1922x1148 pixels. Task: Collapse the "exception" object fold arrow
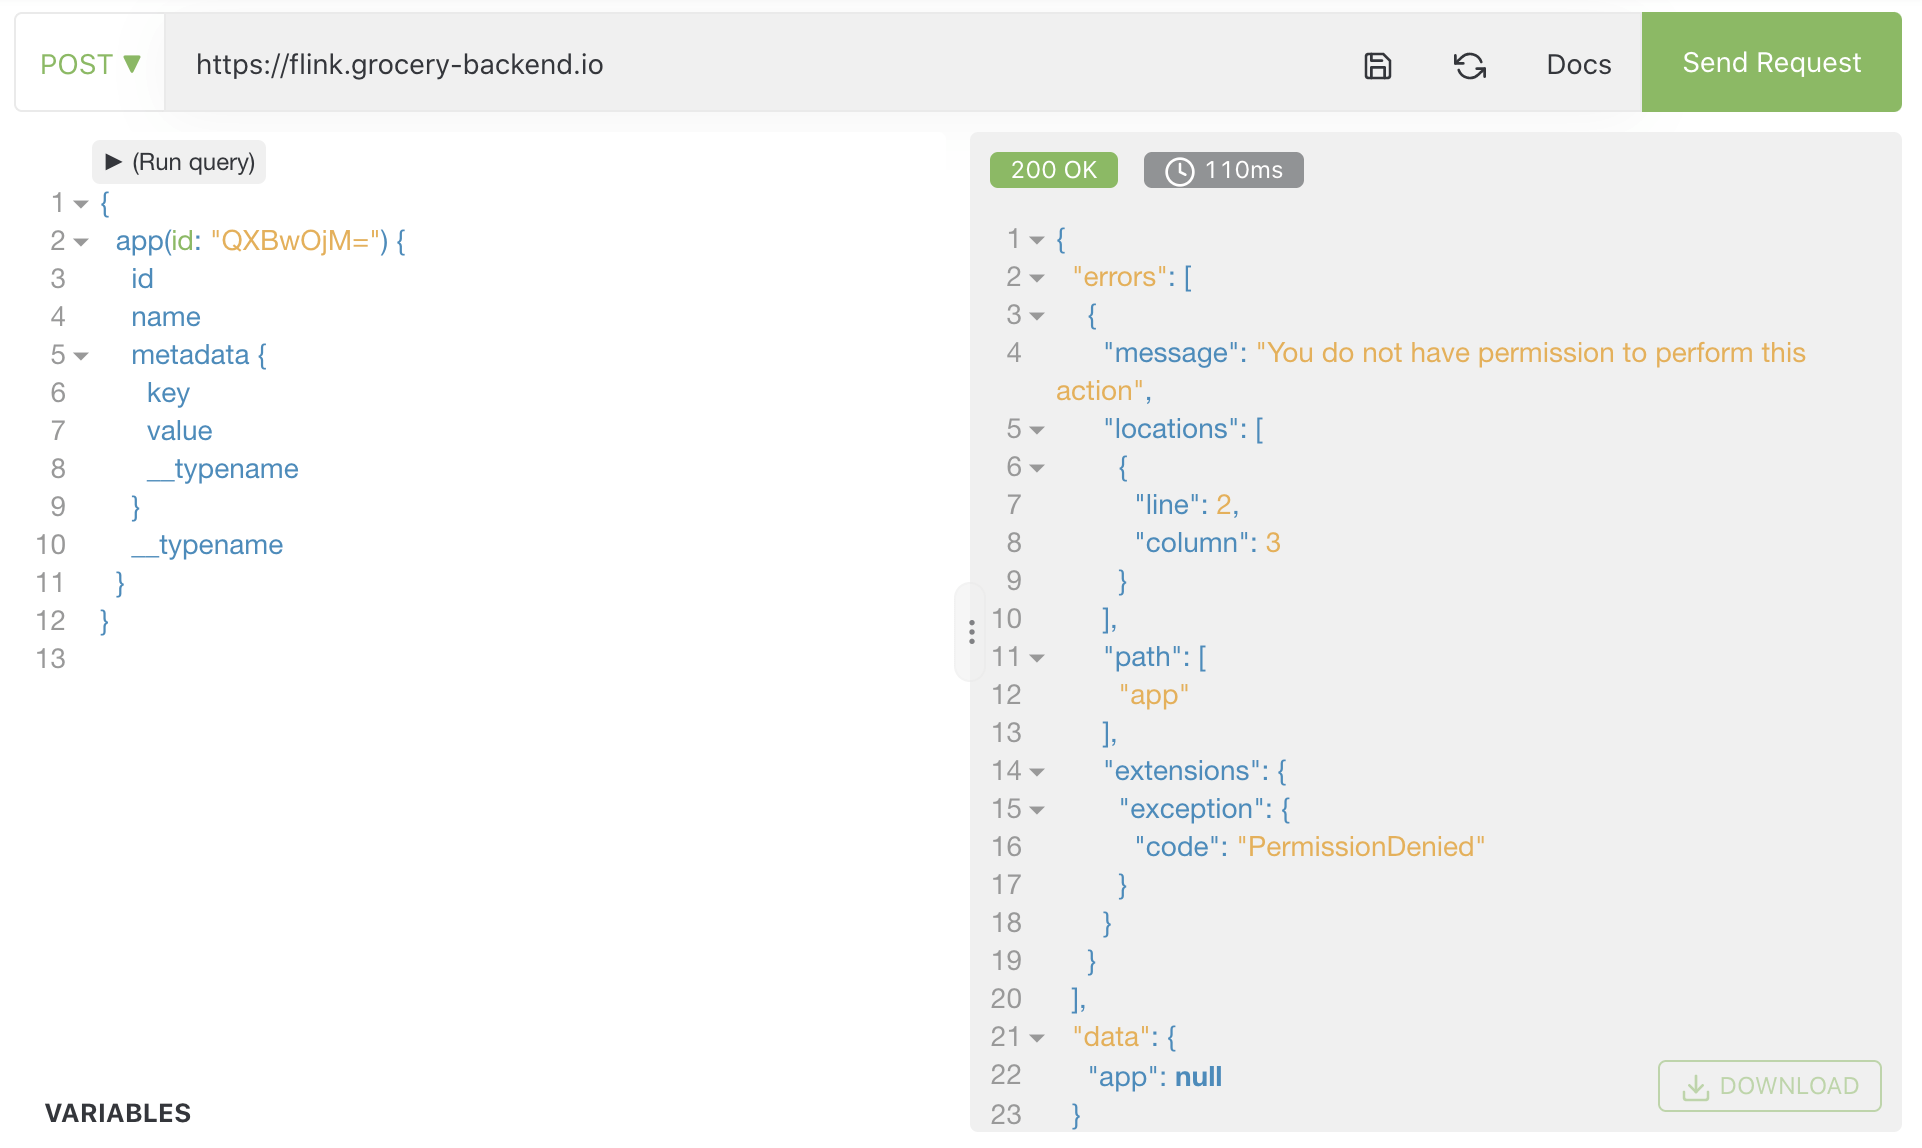click(1037, 810)
